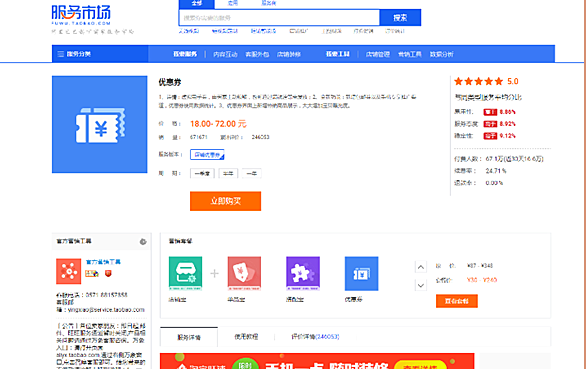
Task: Open the 店铺装修 navigation item
Action: [x=289, y=54]
